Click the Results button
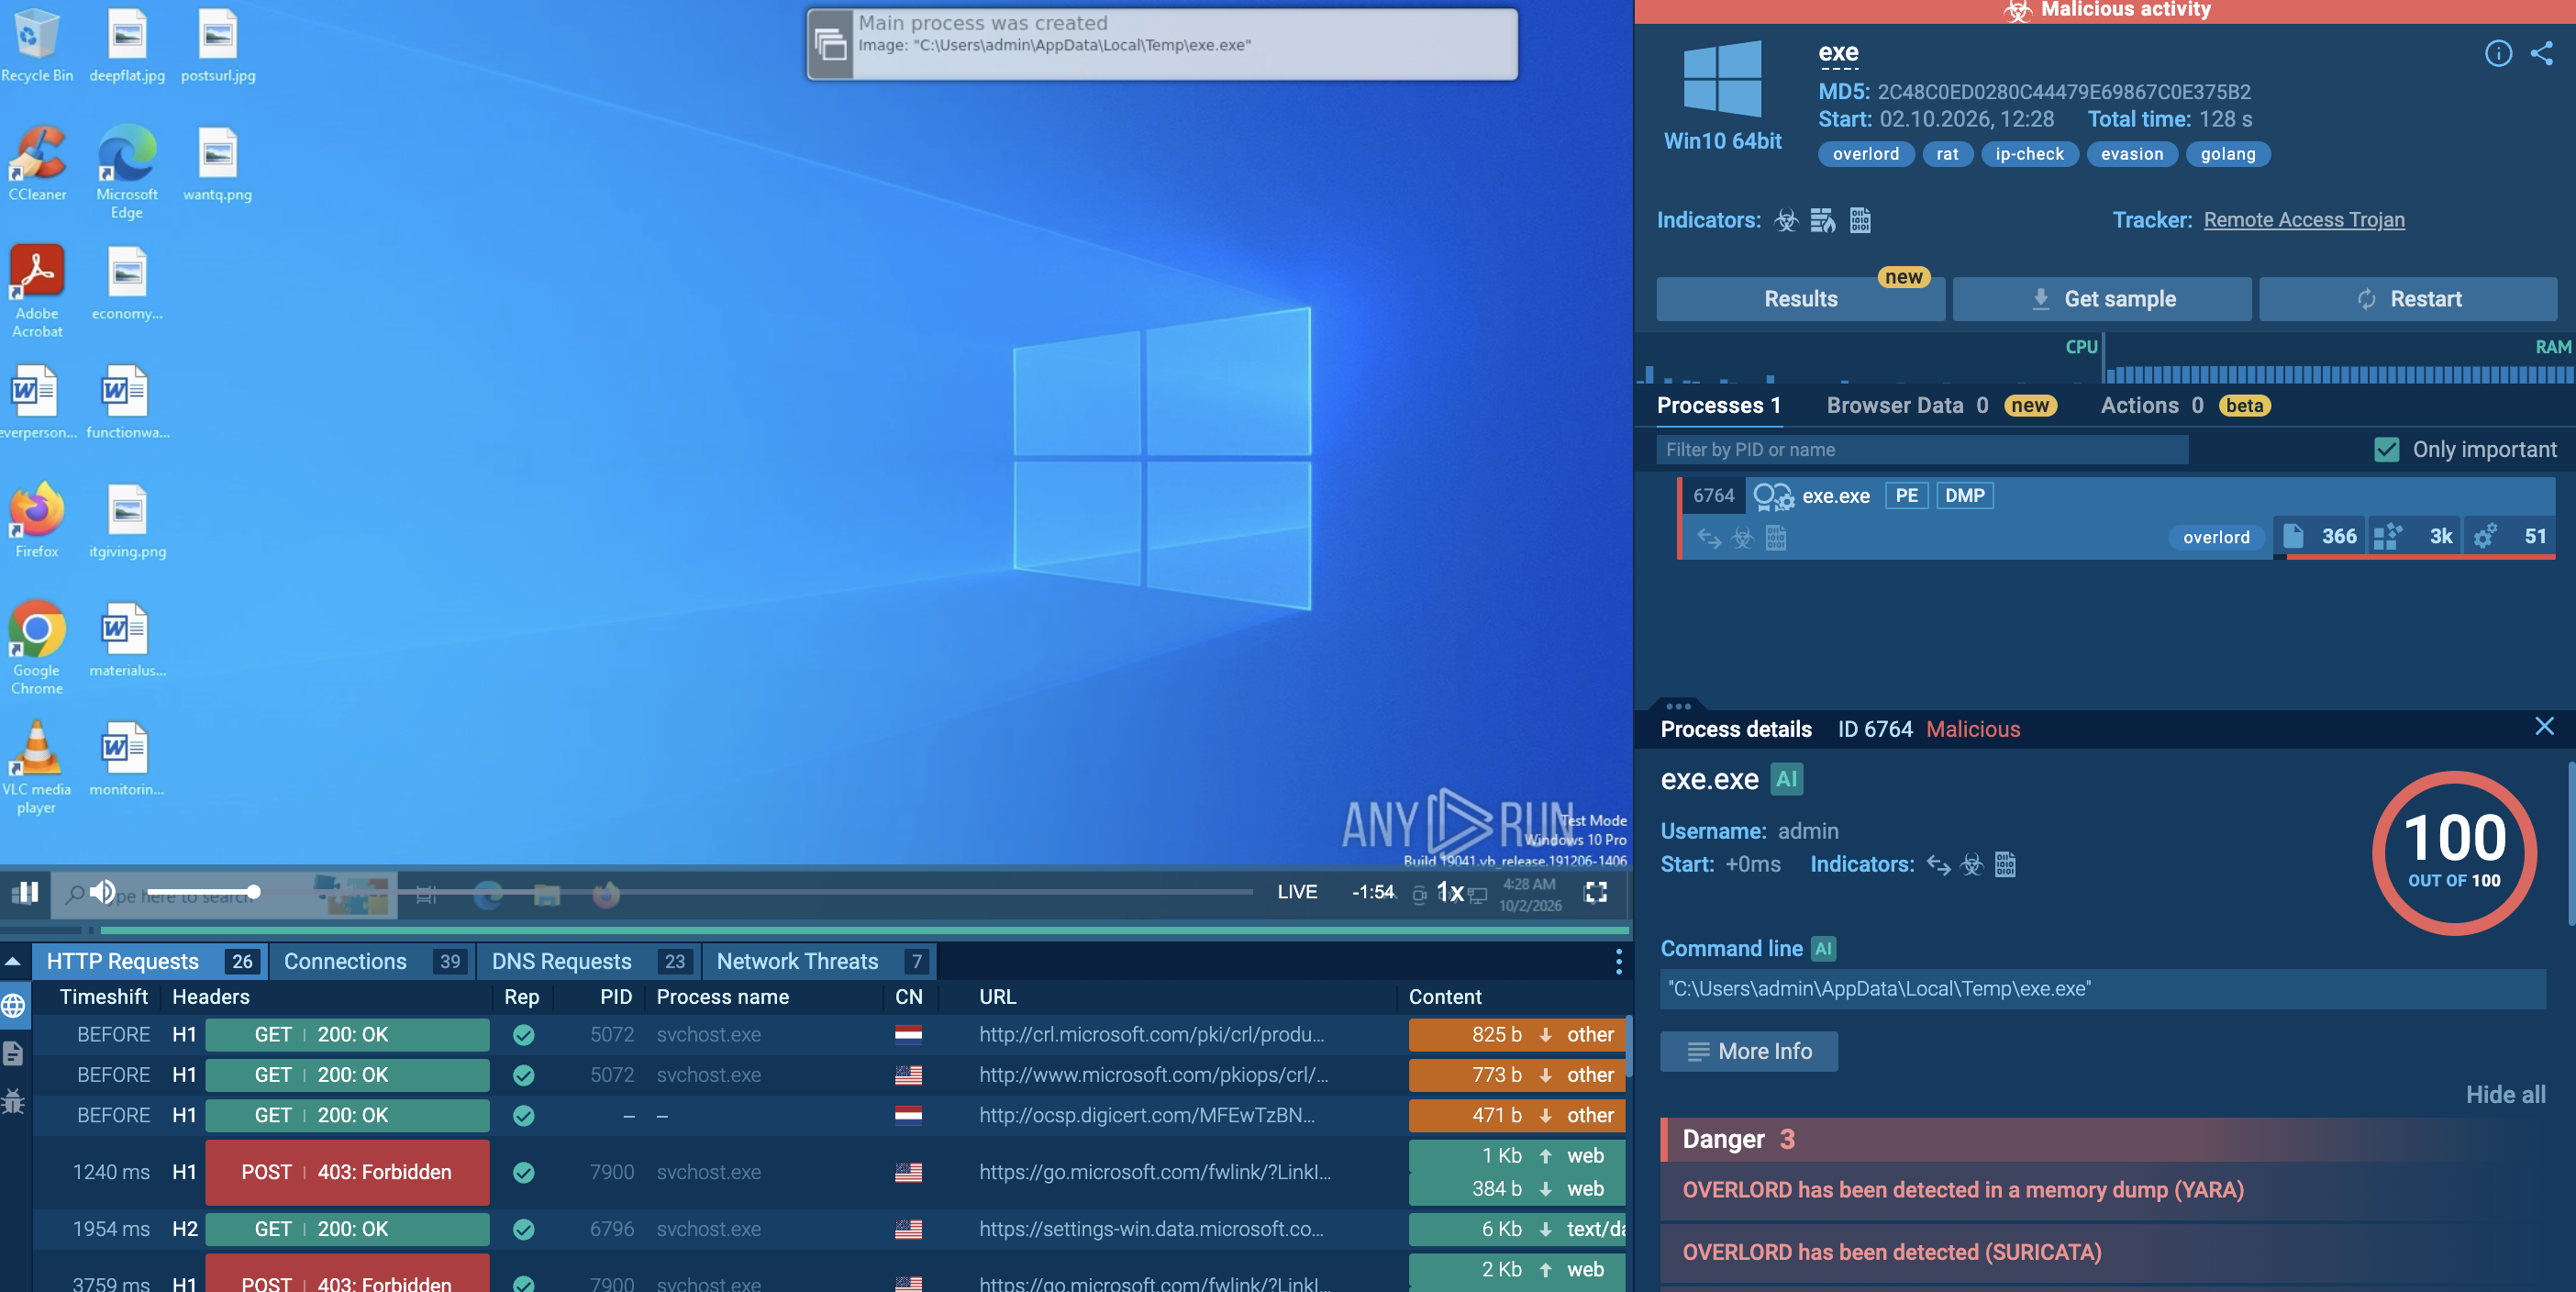The width and height of the screenshot is (2576, 1292). [1800, 299]
